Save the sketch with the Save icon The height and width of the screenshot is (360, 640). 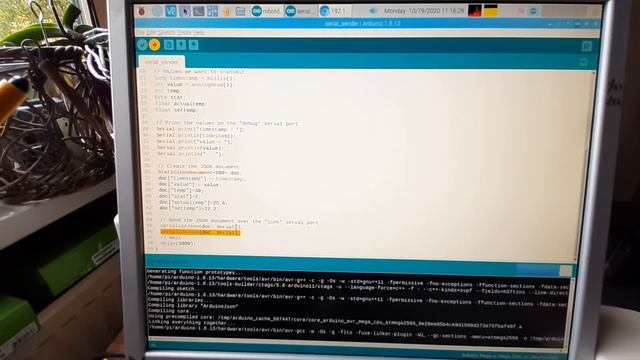click(x=194, y=45)
